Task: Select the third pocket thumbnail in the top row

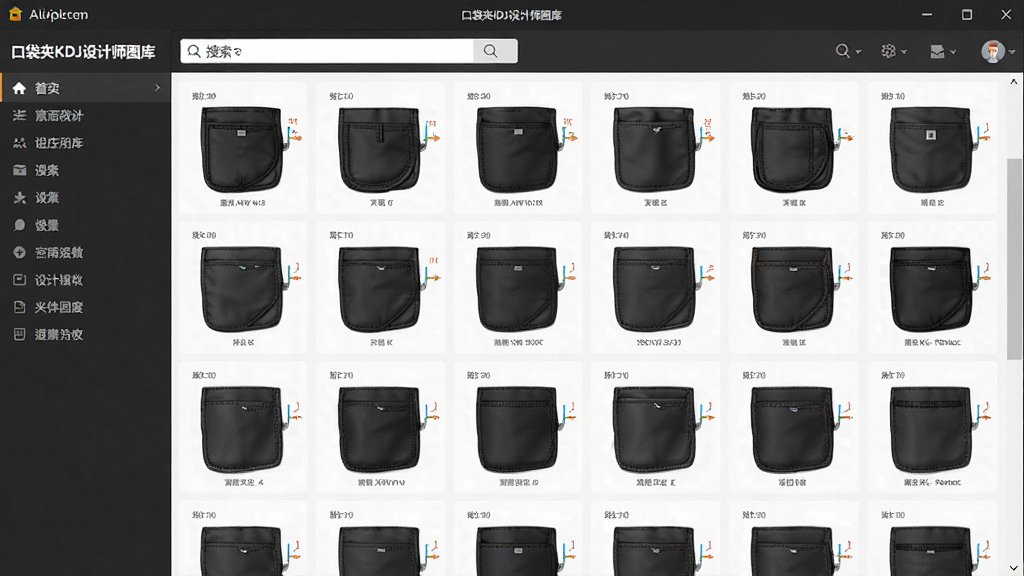Action: click(518, 148)
